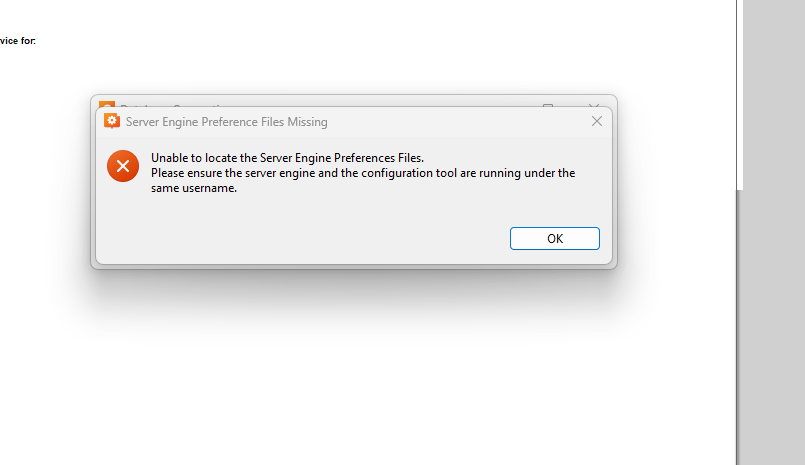Image resolution: width=805 pixels, height=465 pixels.
Task: Close the background window behind the error dialog
Action: pos(594,103)
